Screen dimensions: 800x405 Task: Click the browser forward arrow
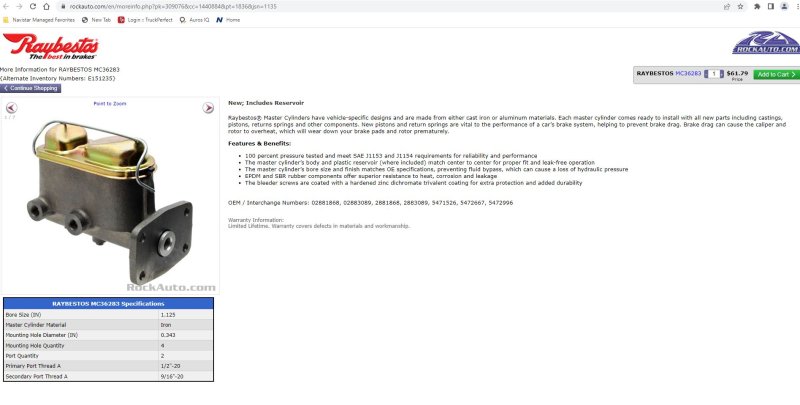pos(19,7)
